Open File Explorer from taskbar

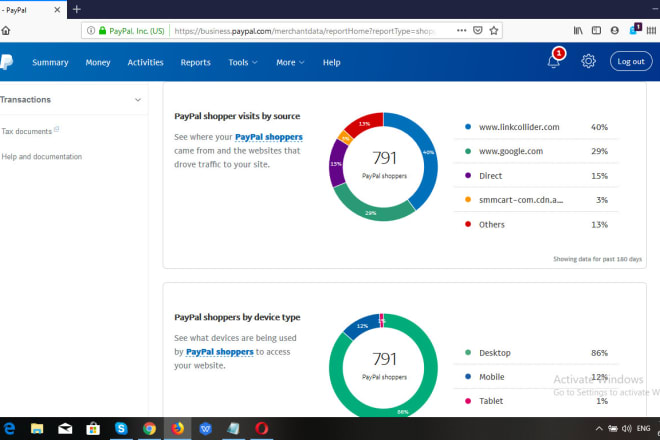coord(37,429)
